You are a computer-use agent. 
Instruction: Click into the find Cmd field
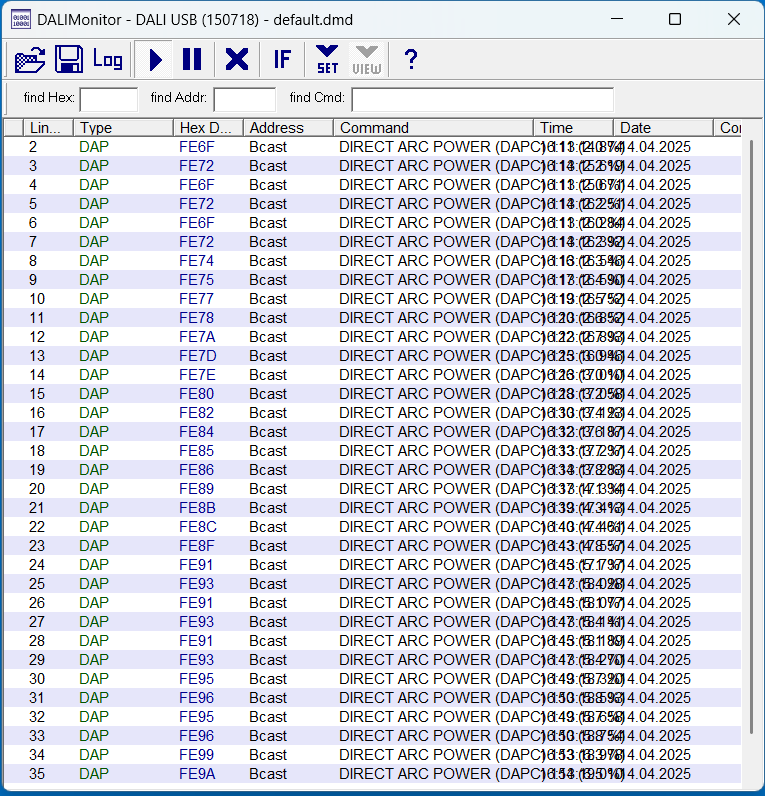click(x=482, y=99)
